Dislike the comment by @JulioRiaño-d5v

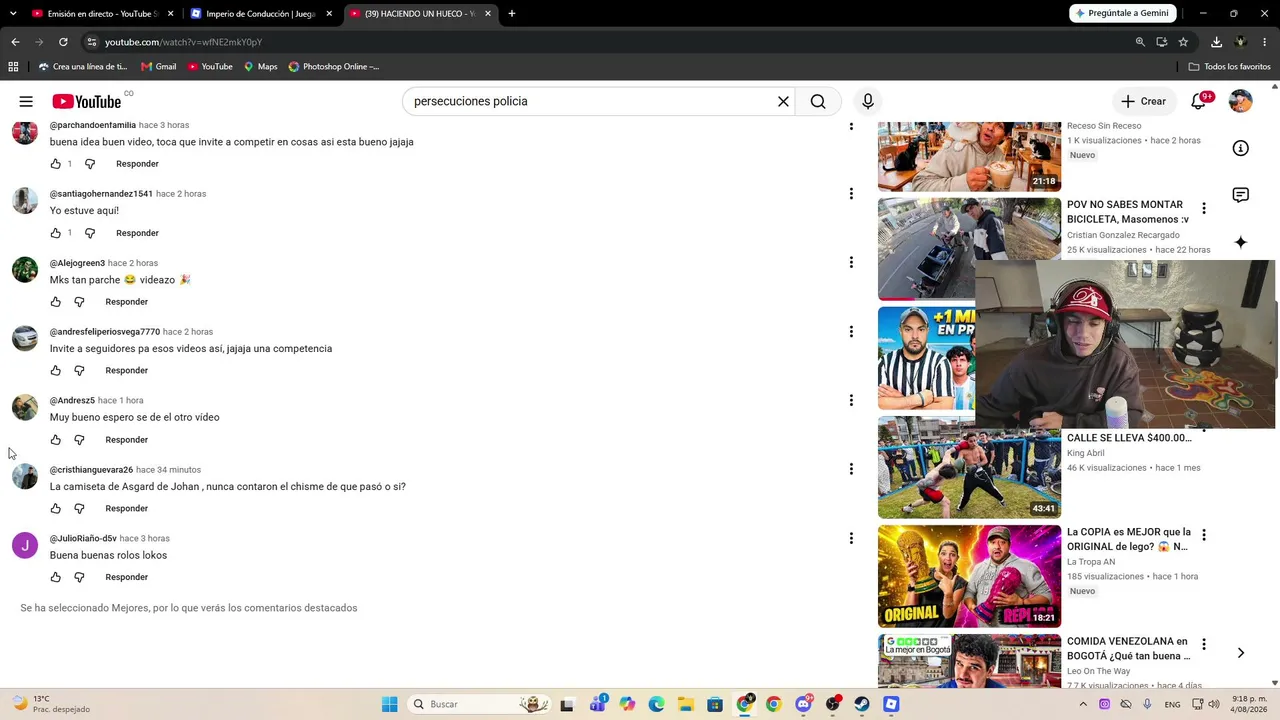(79, 577)
